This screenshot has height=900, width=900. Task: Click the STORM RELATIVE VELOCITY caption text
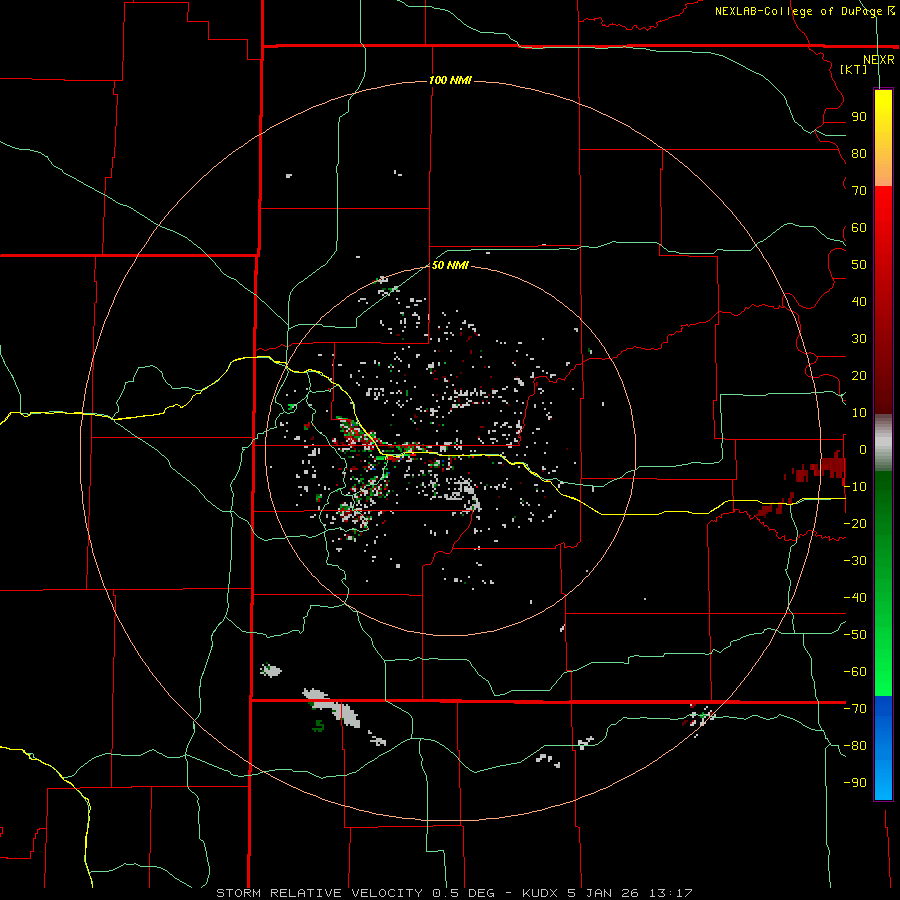(319, 893)
